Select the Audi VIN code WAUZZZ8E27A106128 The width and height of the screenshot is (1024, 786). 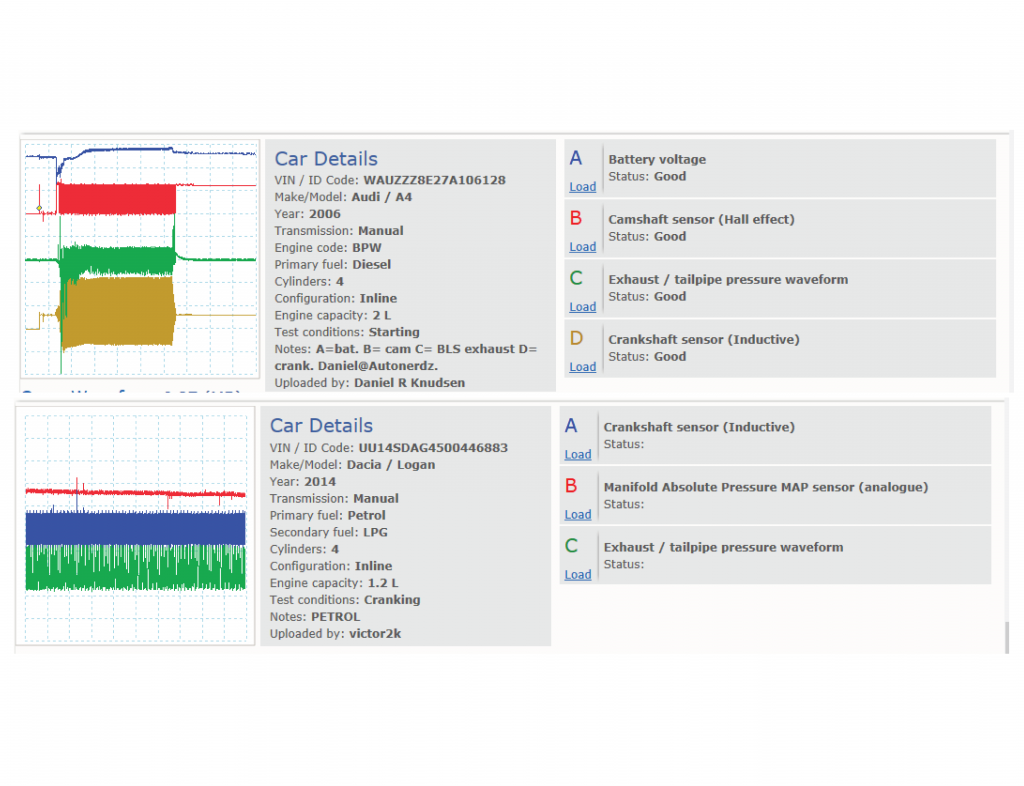click(x=434, y=180)
